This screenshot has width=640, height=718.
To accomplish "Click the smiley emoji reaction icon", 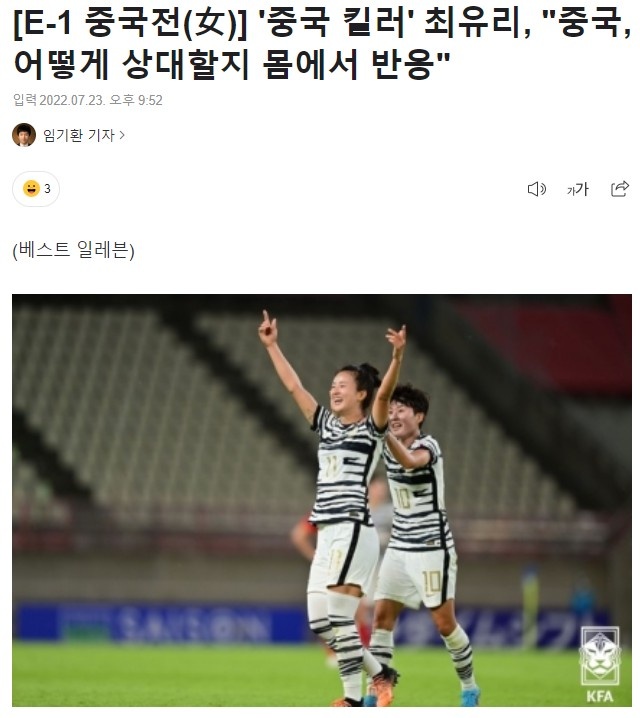I will (x=31, y=189).
